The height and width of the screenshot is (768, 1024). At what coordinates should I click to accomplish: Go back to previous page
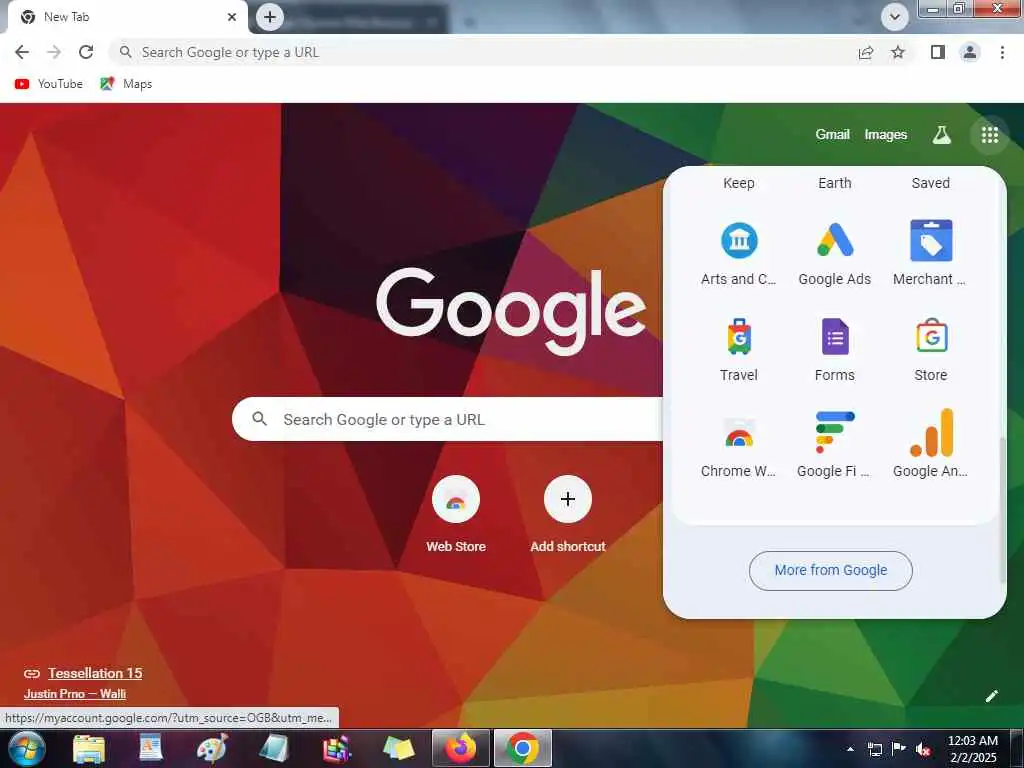[x=22, y=52]
